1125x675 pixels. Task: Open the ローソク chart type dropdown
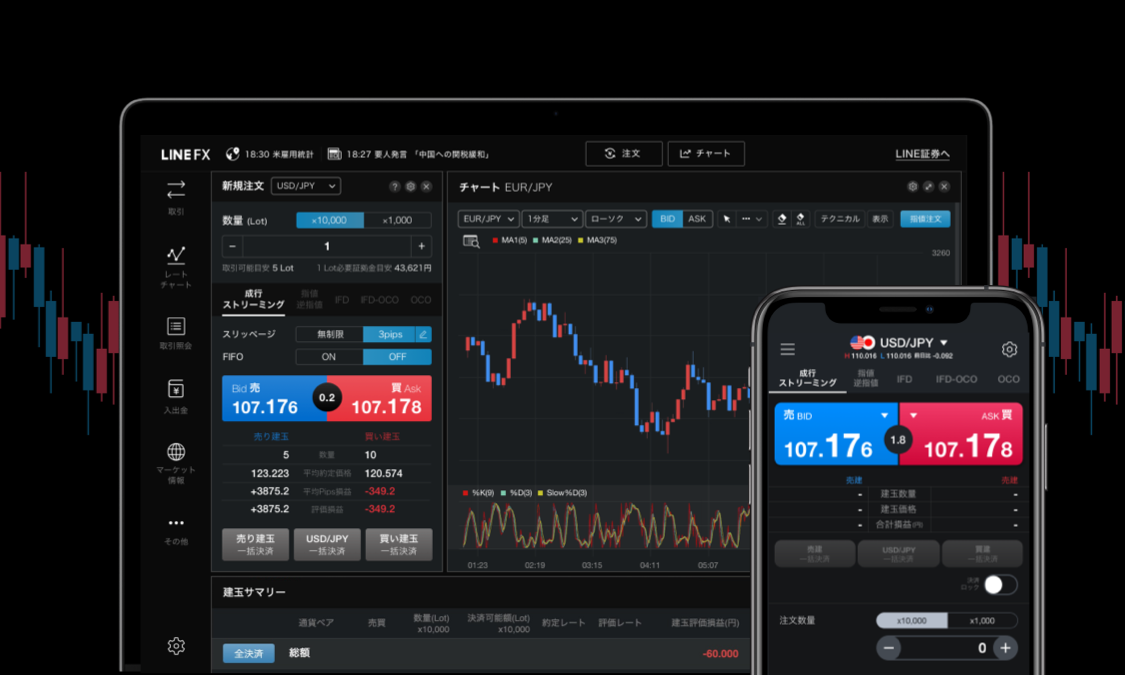point(615,219)
